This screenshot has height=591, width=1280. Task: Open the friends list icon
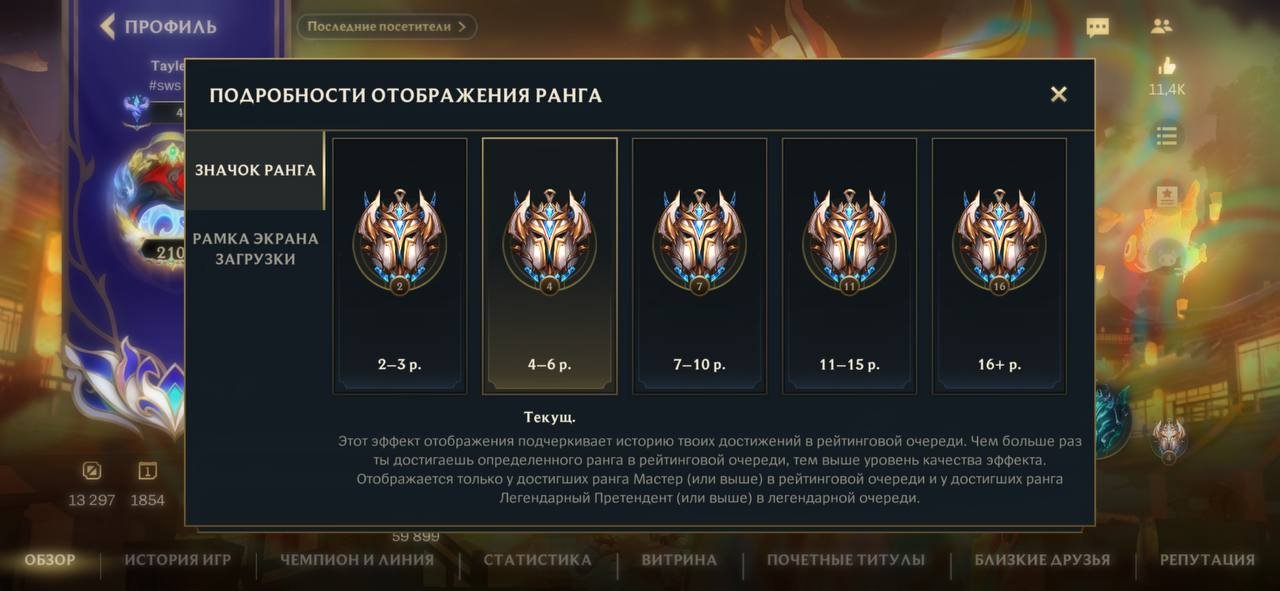pos(1161,27)
